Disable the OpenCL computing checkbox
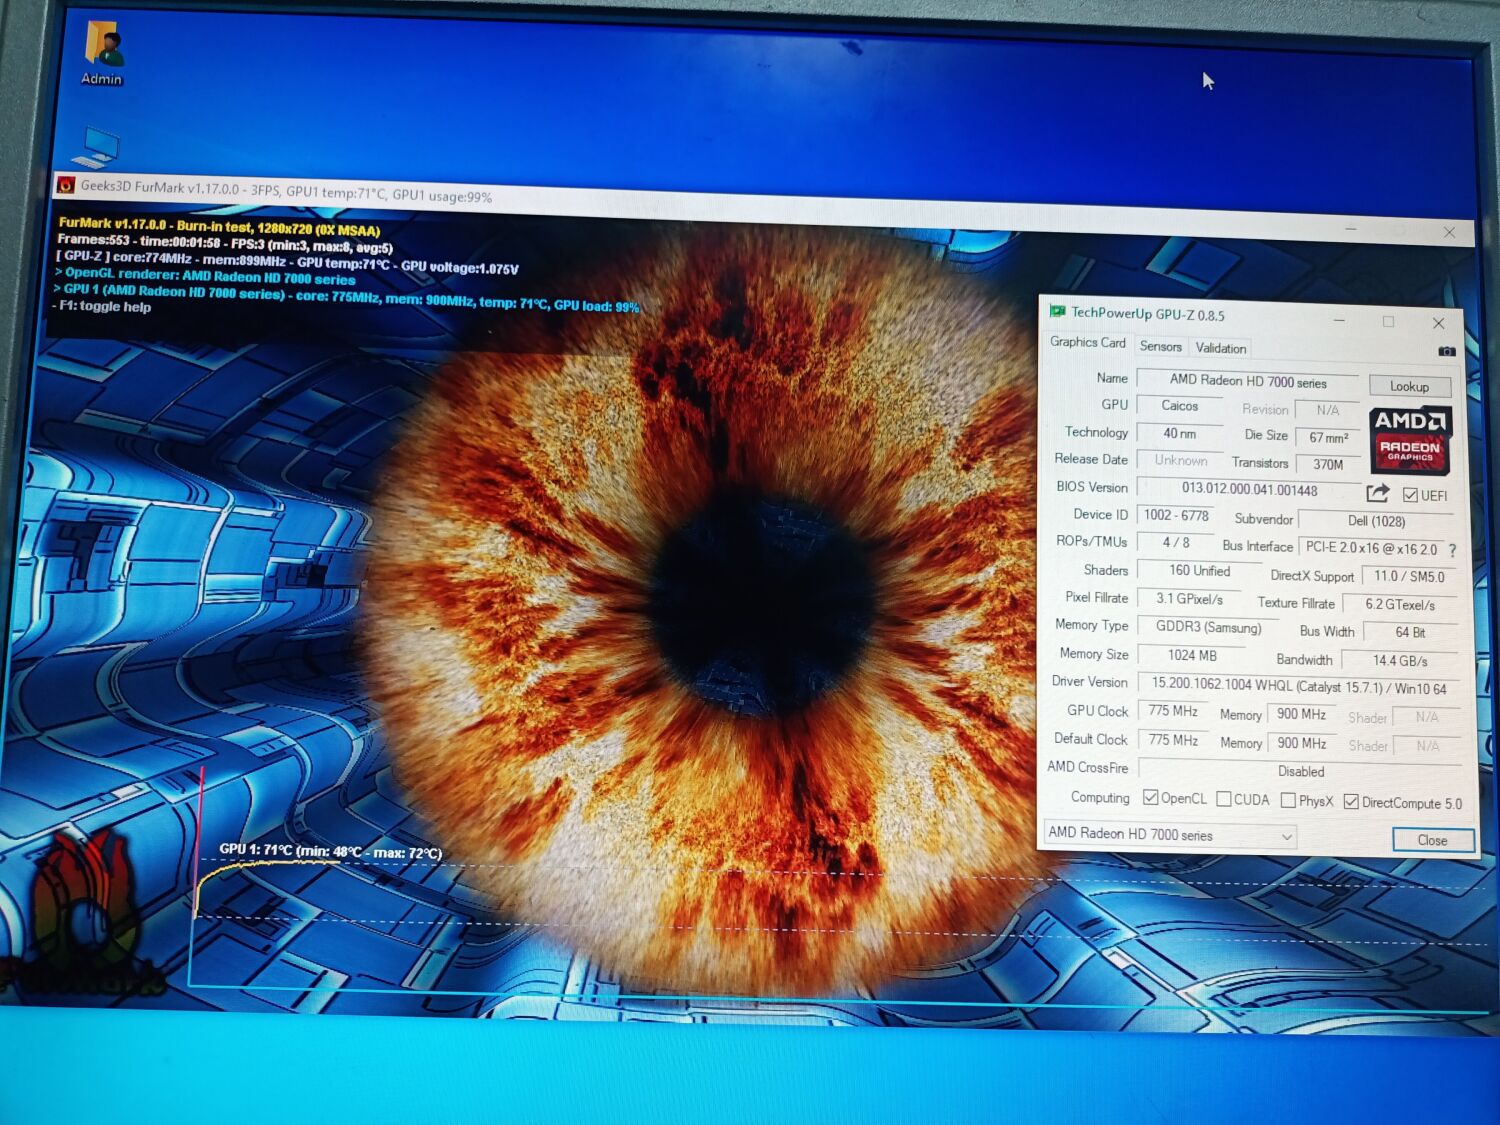Viewport: 1500px width, 1125px height. tap(1152, 797)
